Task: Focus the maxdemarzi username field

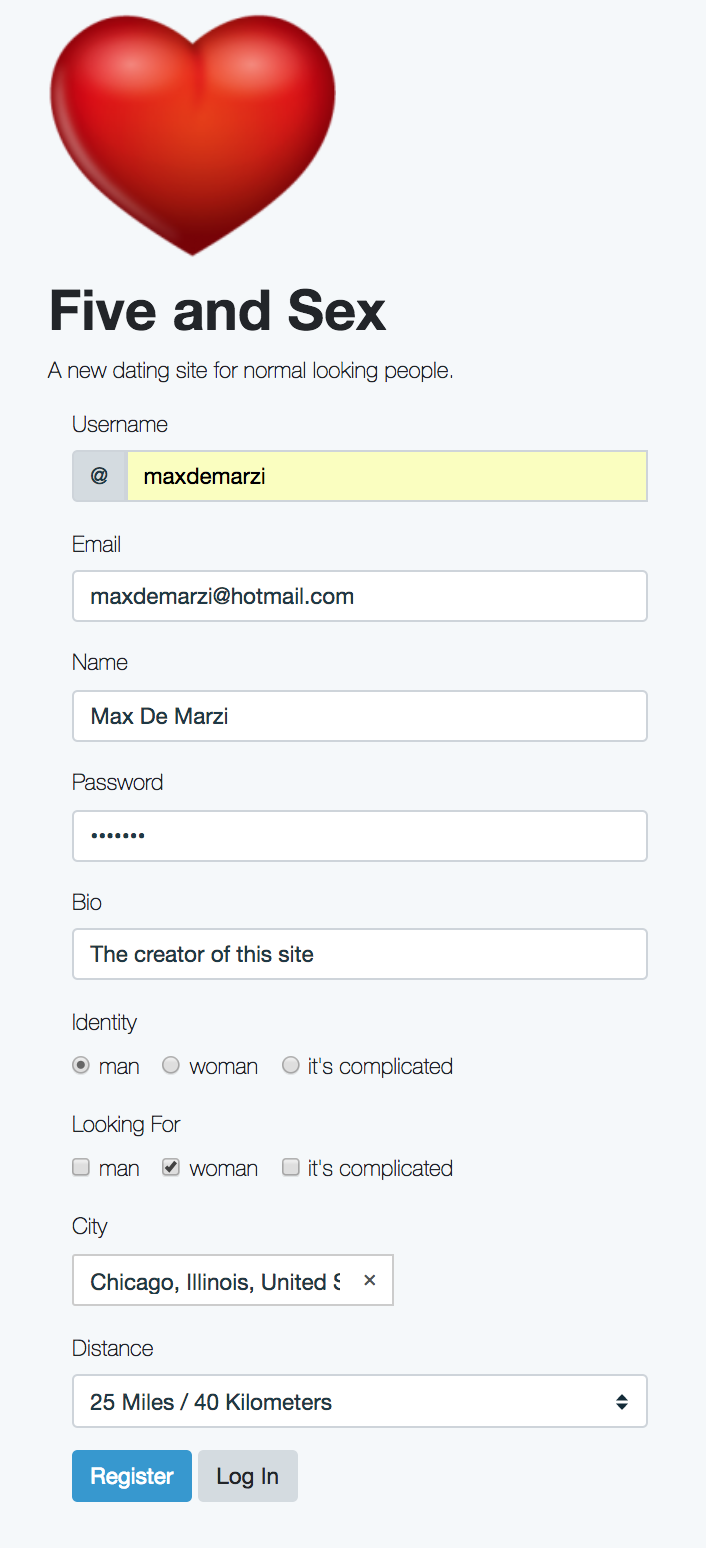Action: 386,476
